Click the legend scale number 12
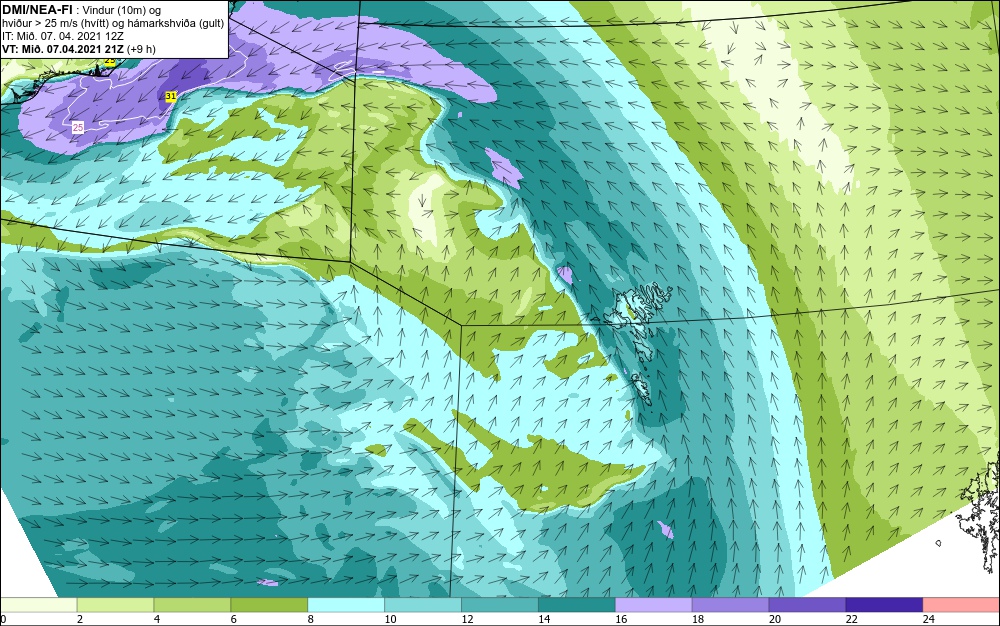 [x=467, y=619]
